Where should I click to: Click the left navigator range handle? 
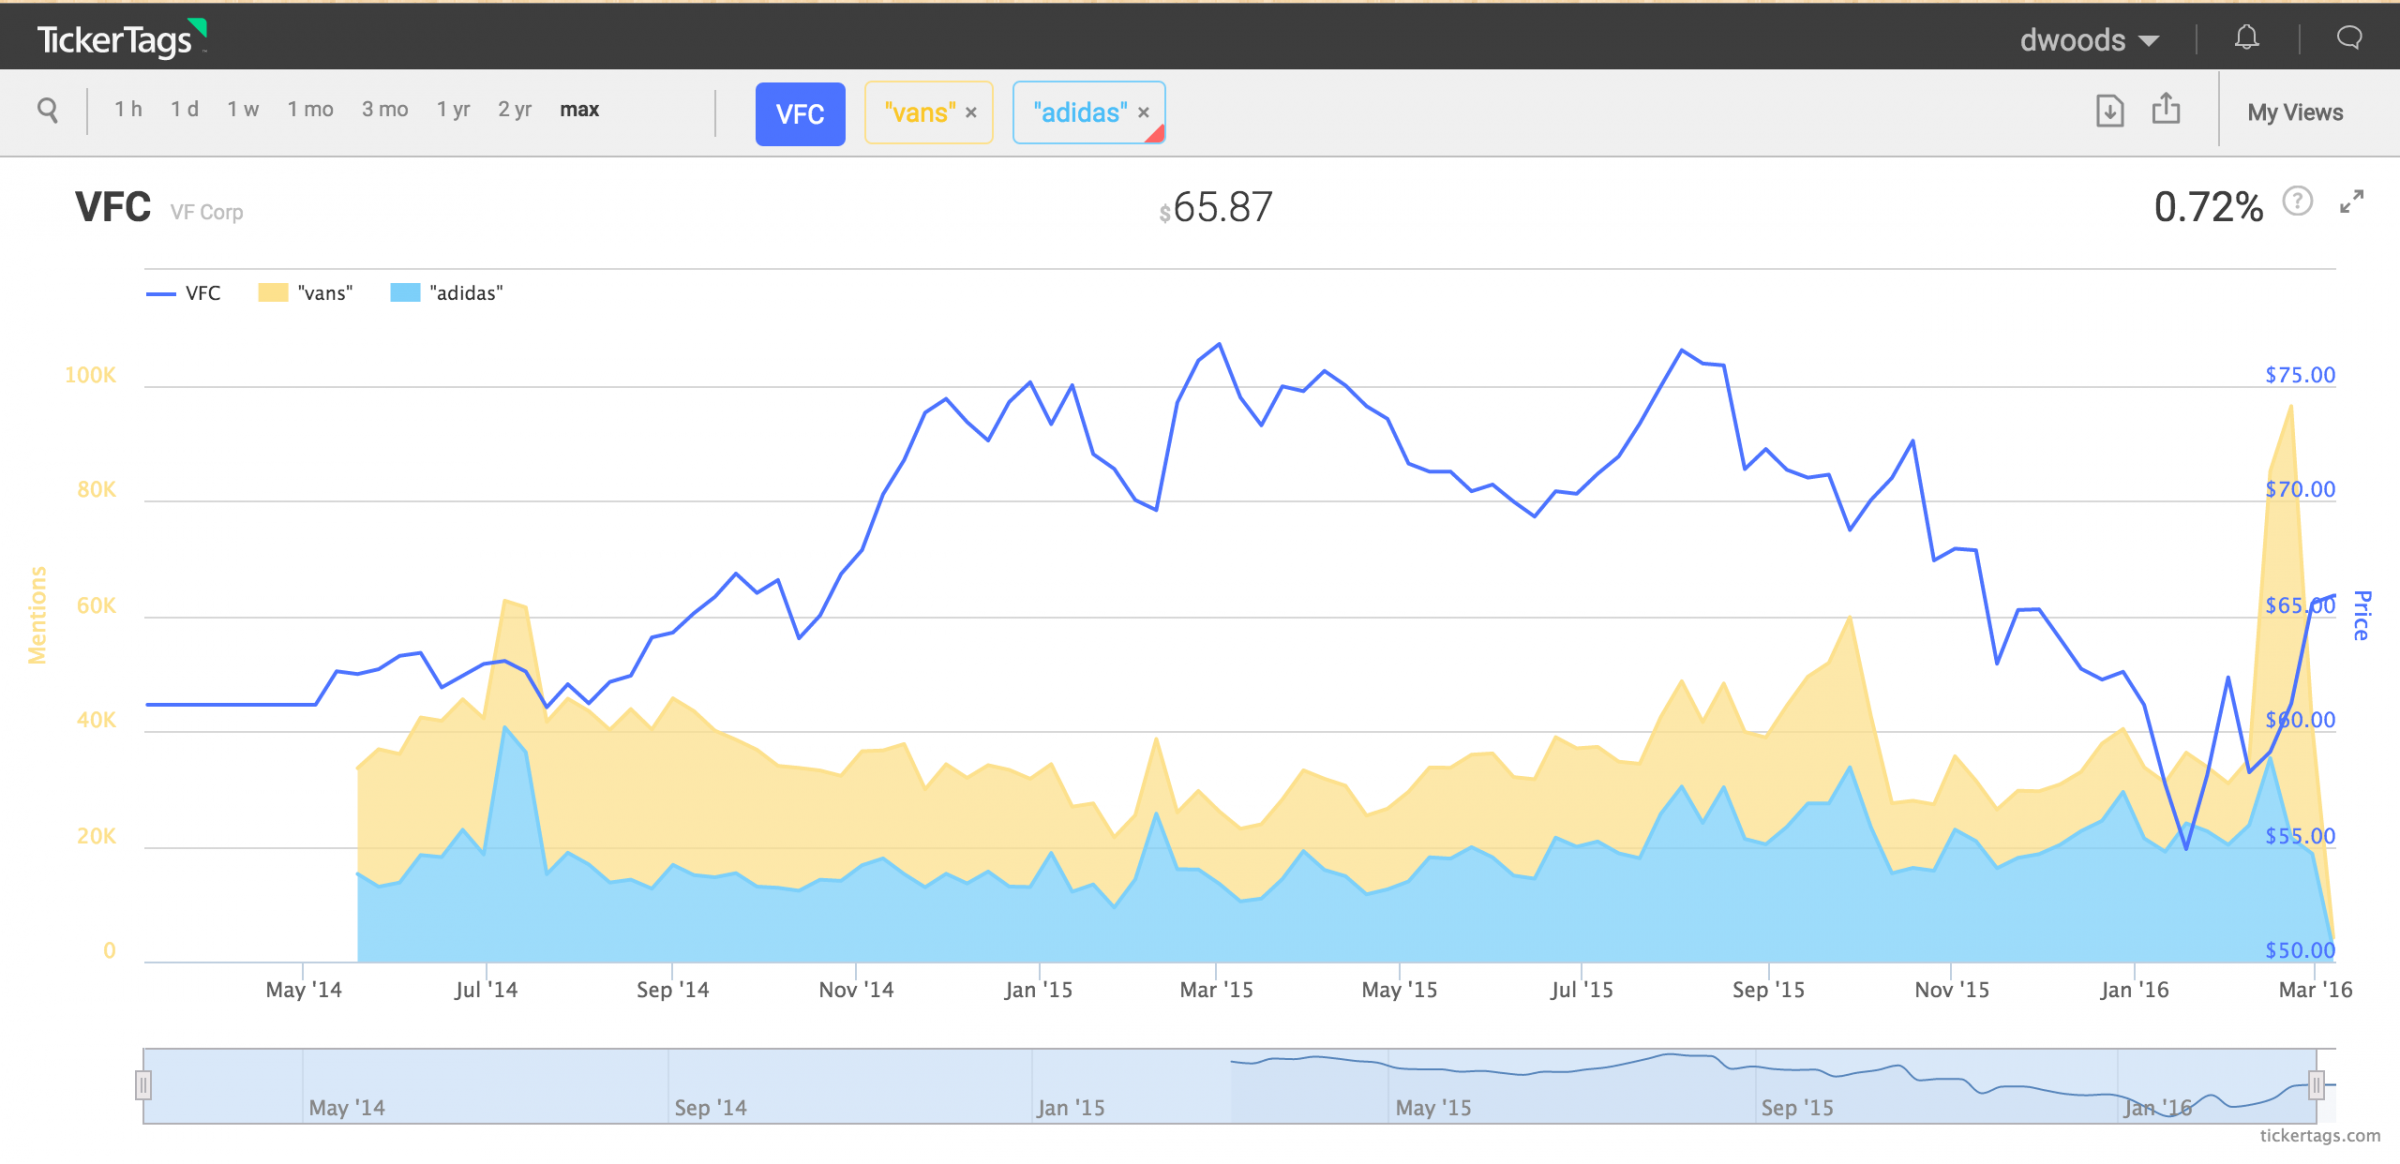[144, 1085]
